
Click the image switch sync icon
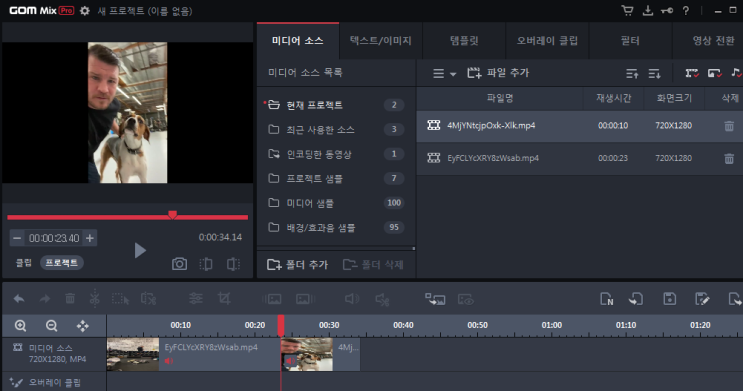(435, 299)
